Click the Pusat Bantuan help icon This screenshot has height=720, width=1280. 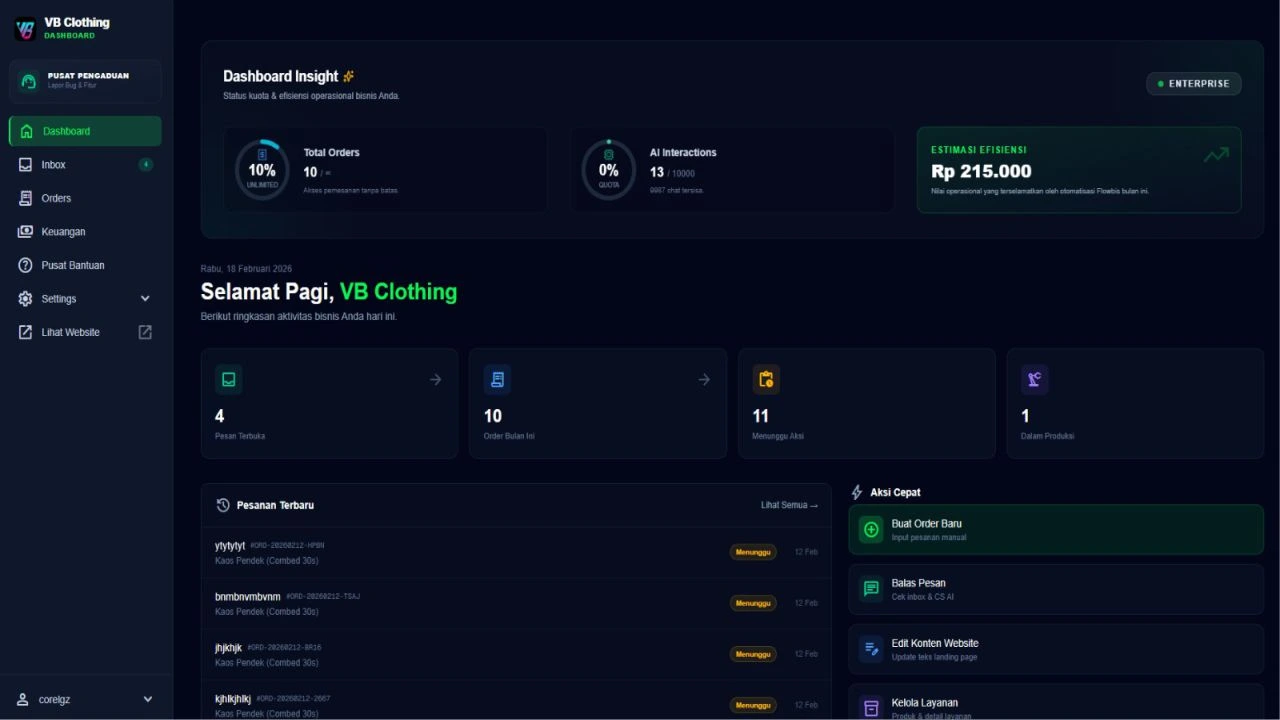[25, 264]
